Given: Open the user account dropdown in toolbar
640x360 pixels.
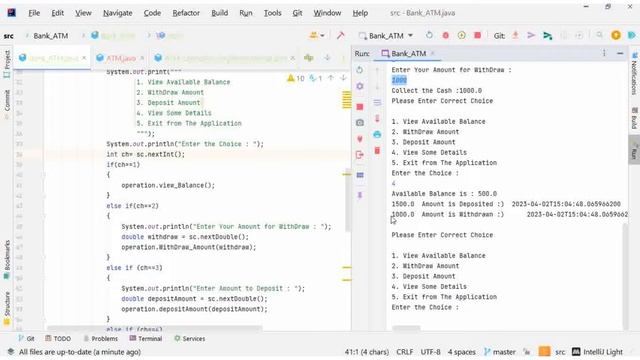Looking at the screenshot, I should click(x=317, y=36).
